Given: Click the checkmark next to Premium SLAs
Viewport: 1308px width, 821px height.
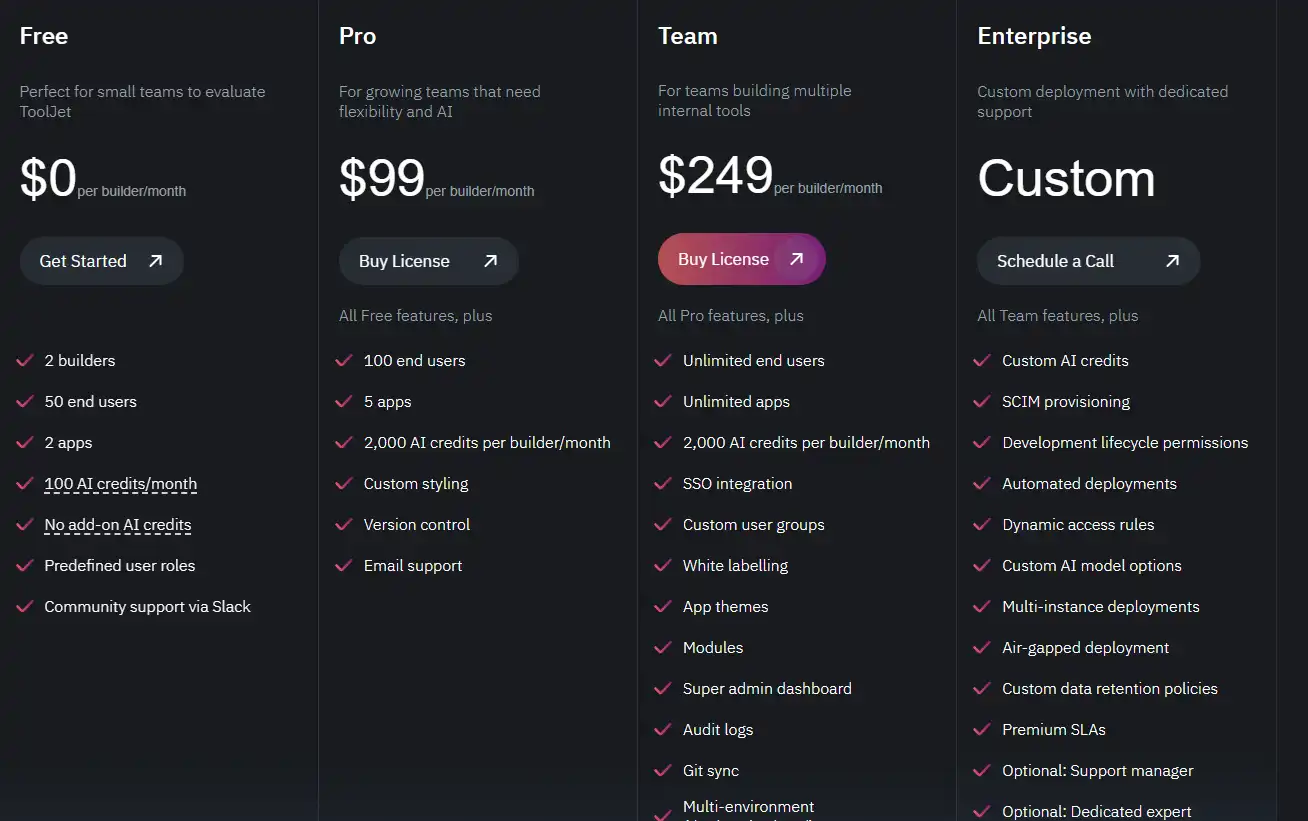Looking at the screenshot, I should 981,729.
